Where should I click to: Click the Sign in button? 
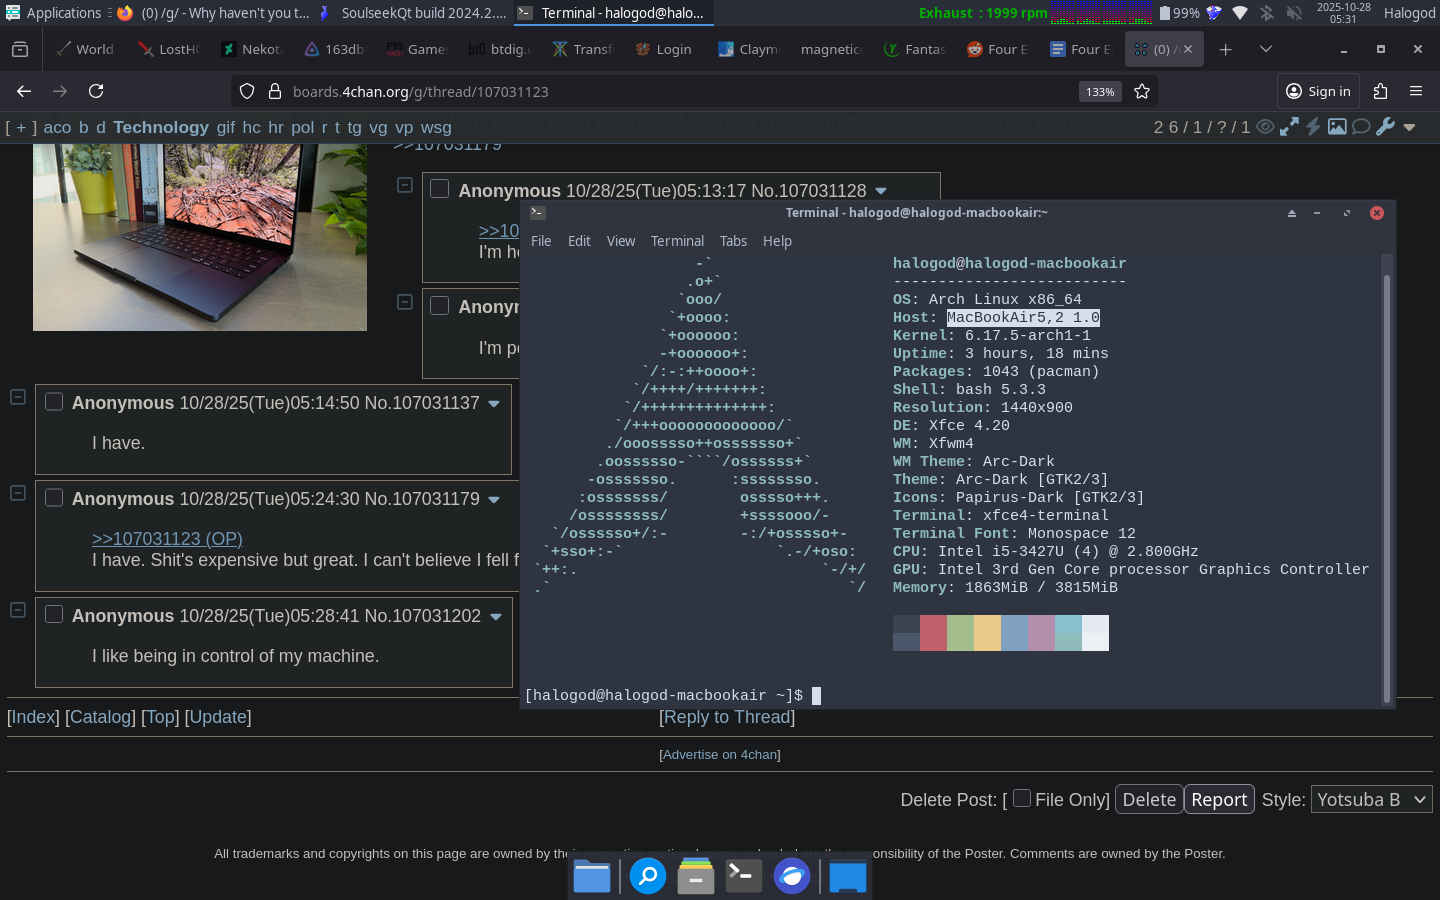point(1318,91)
